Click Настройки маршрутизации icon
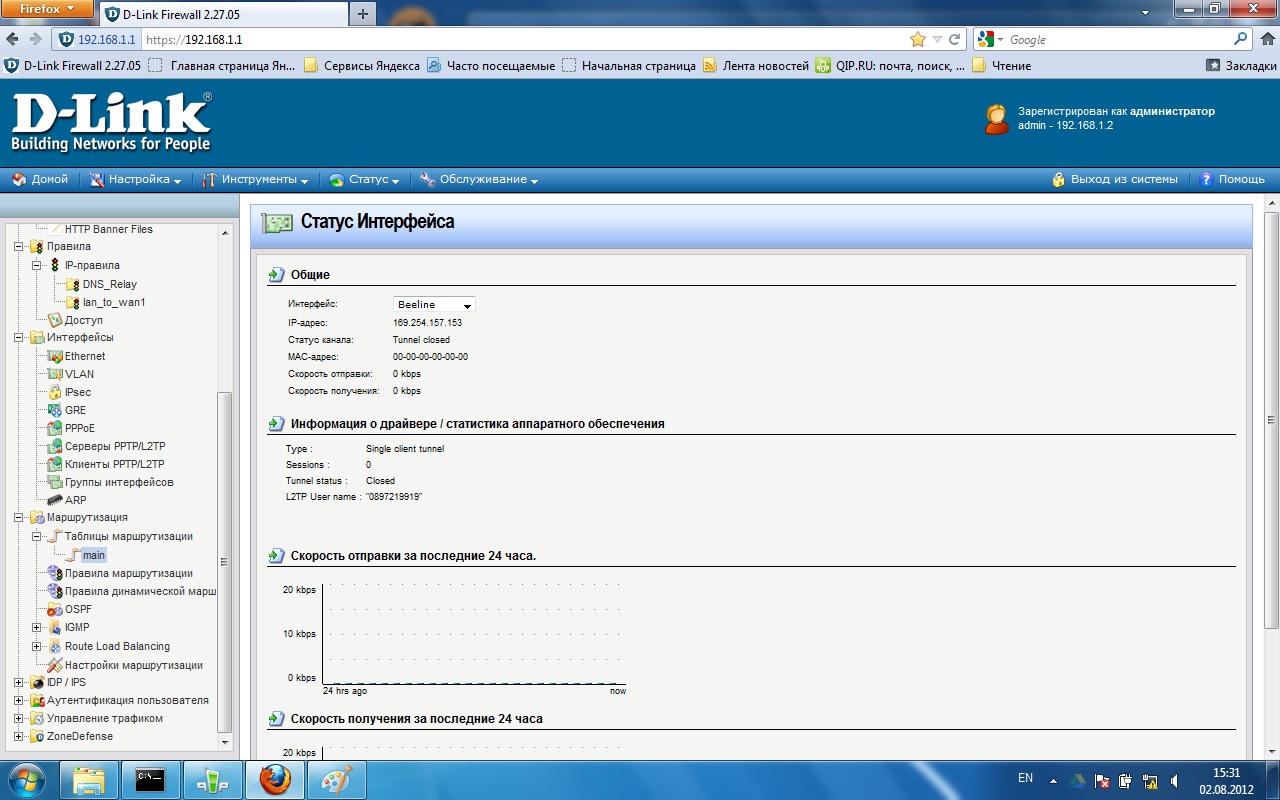Screen dimensions: 1280x800 (x=55, y=665)
